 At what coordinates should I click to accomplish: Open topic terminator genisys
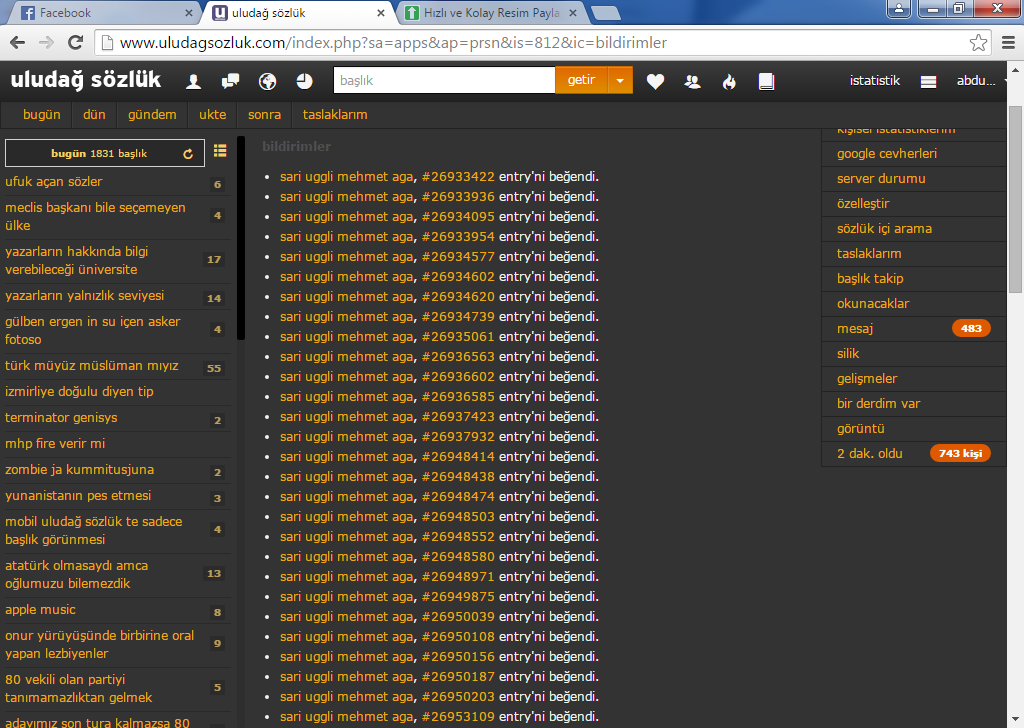61,417
